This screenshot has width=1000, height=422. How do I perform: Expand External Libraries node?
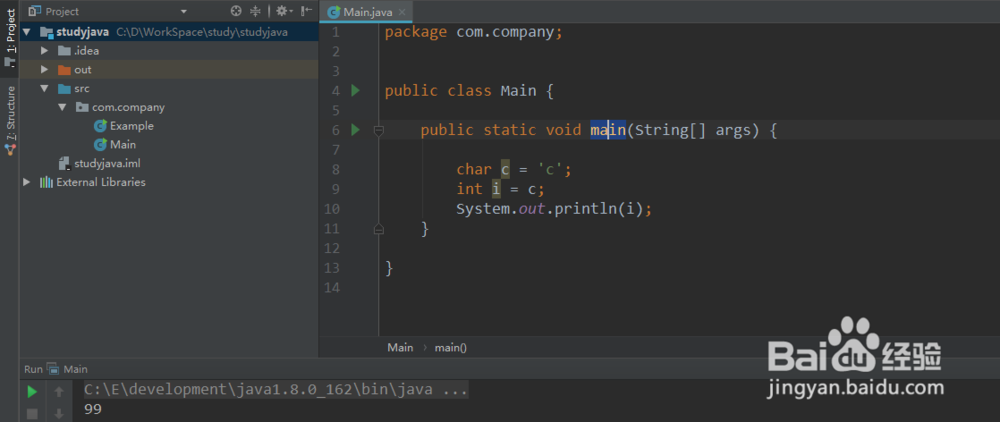coord(26,182)
